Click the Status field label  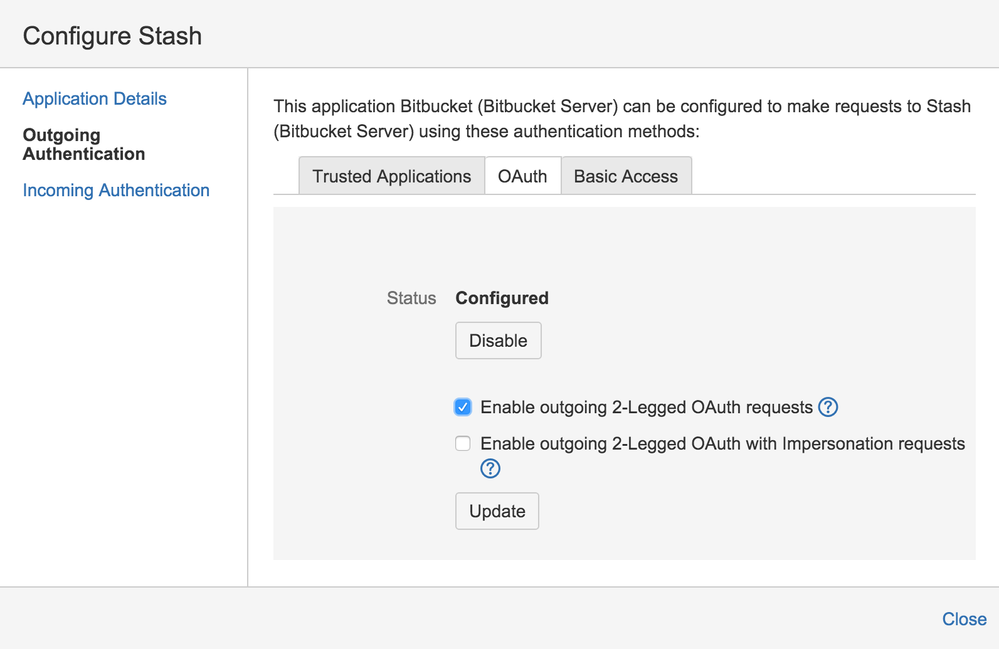(x=411, y=298)
